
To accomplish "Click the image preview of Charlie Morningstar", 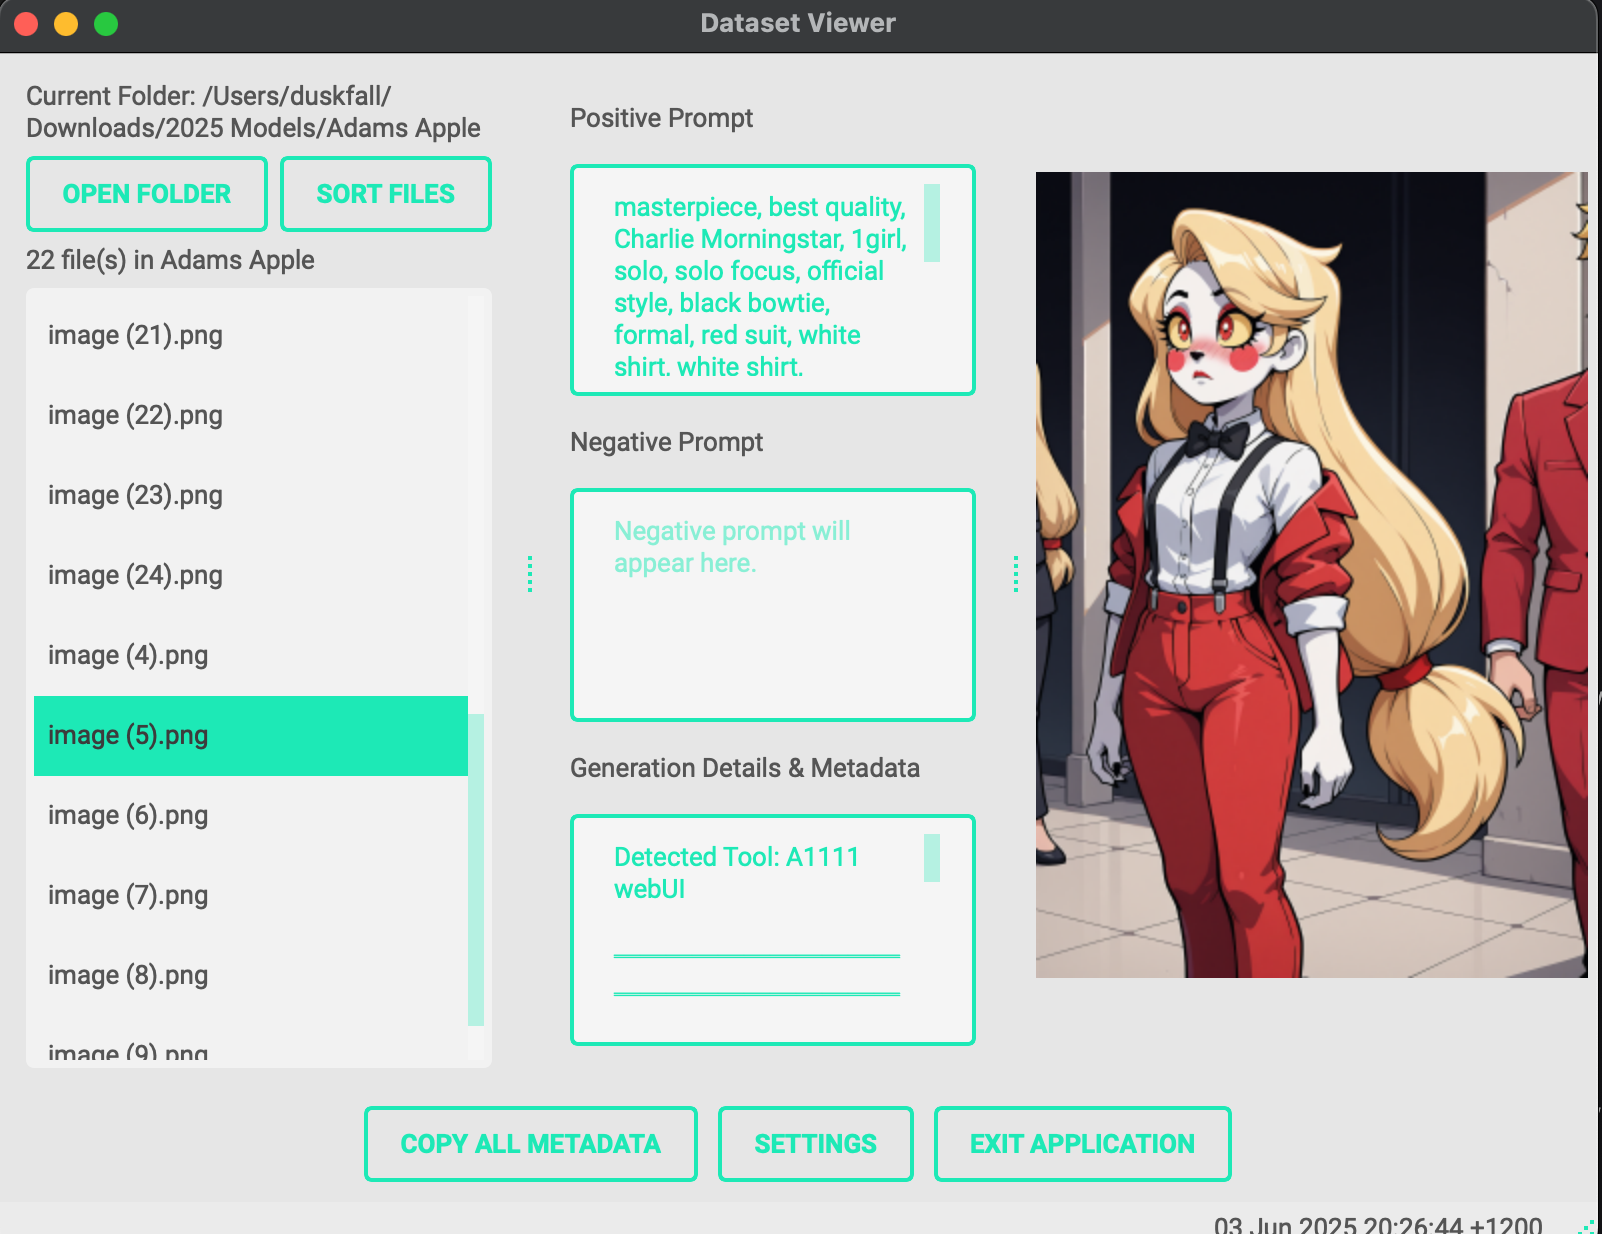I will point(1312,575).
